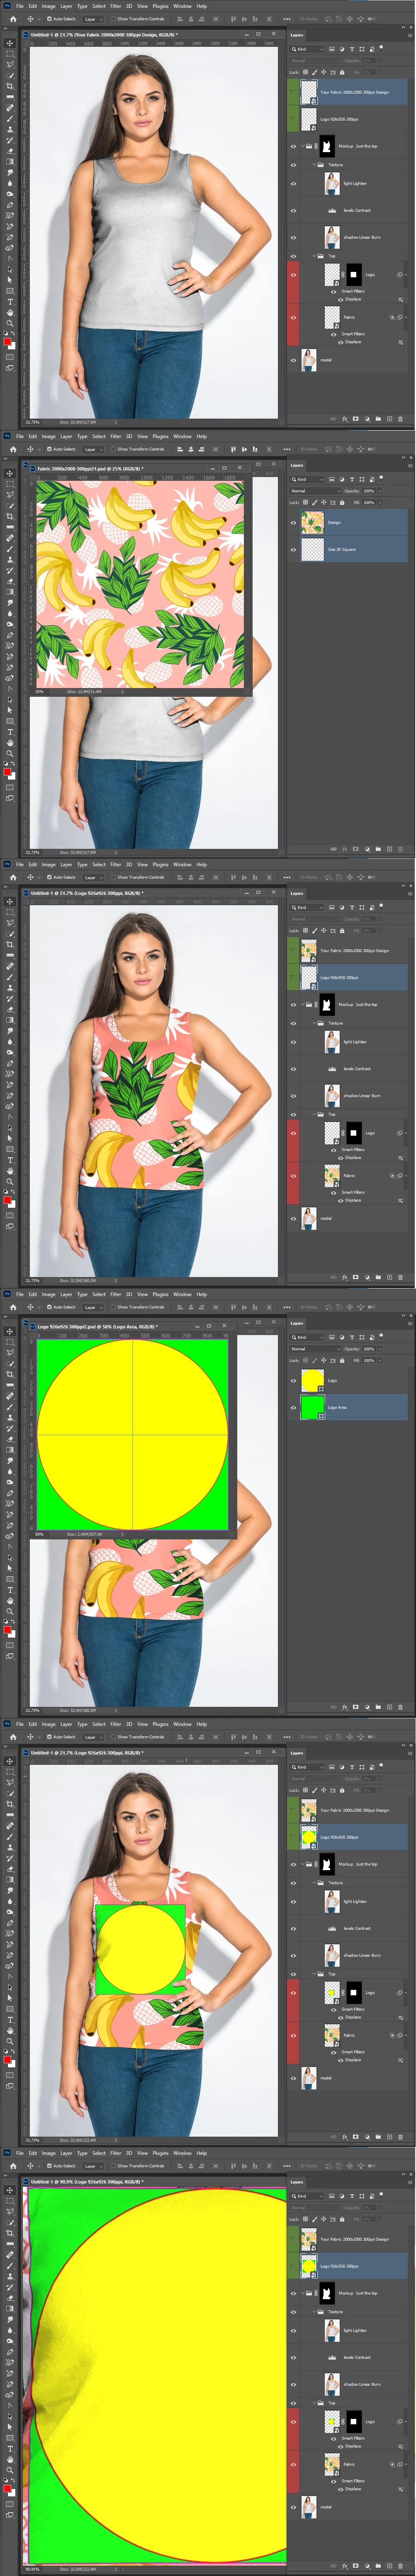
Task: Collapse the Top group in the 90.9% zoom screenshot
Action: pyautogui.click(x=313, y=2403)
